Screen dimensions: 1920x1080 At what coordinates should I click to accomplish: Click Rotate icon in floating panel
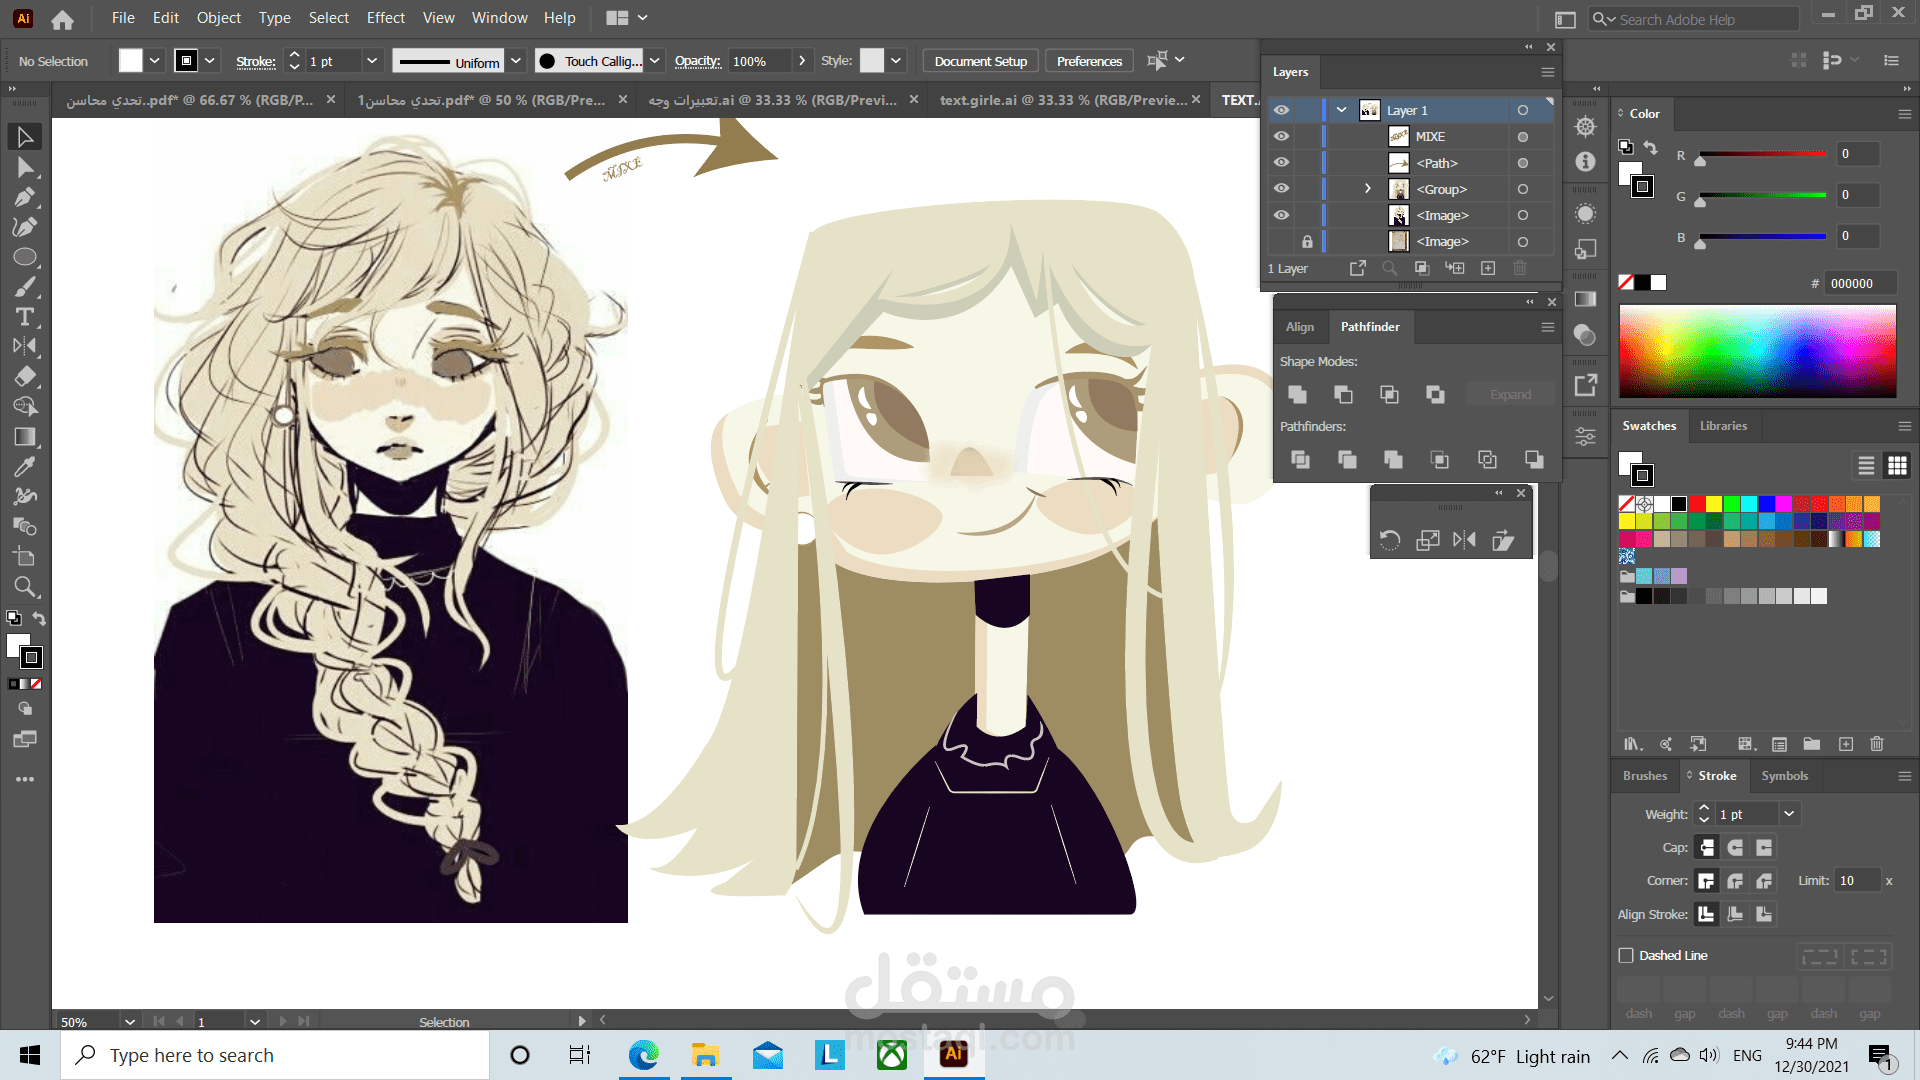click(1390, 541)
